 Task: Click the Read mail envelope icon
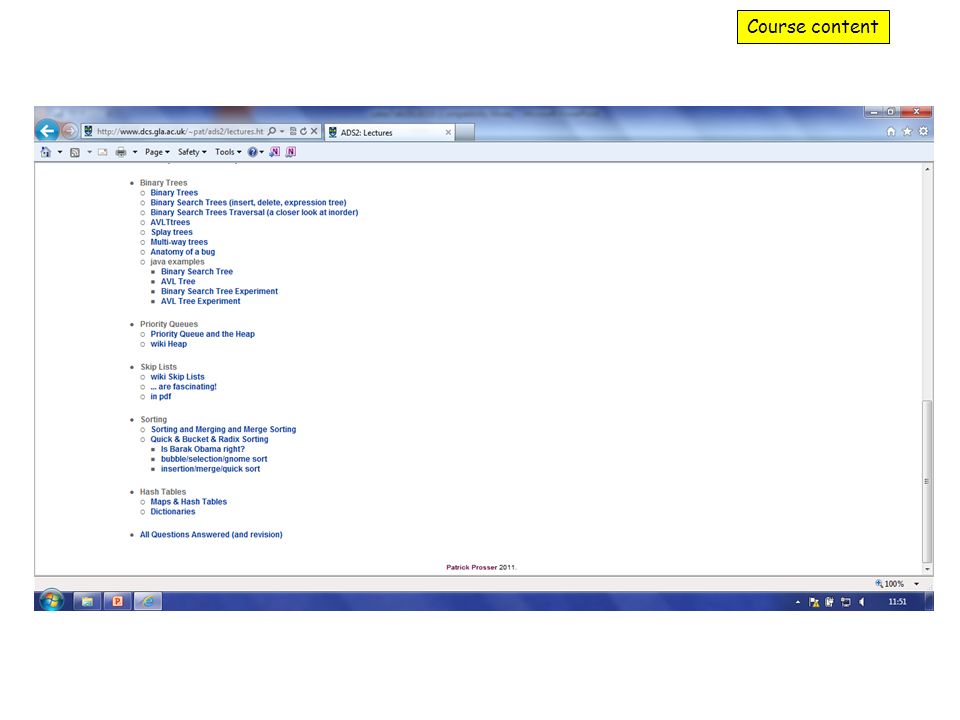point(102,152)
